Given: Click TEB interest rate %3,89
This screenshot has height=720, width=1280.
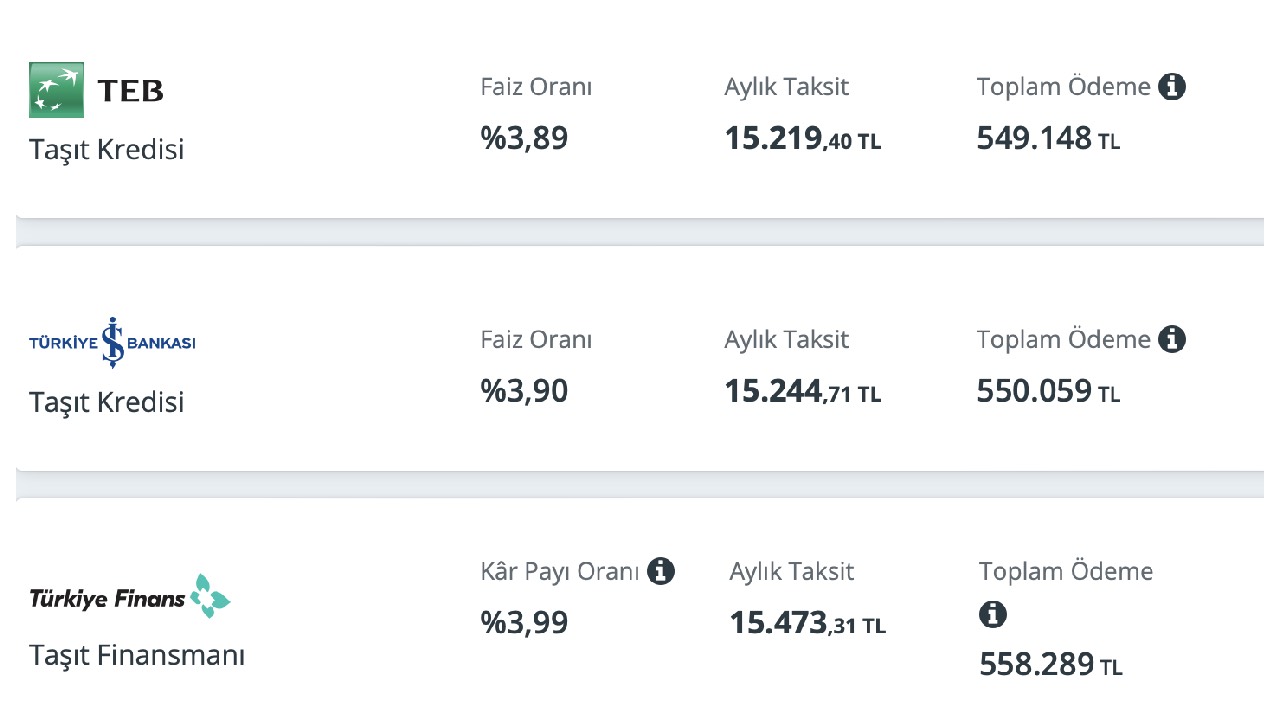Looking at the screenshot, I should [x=524, y=138].
